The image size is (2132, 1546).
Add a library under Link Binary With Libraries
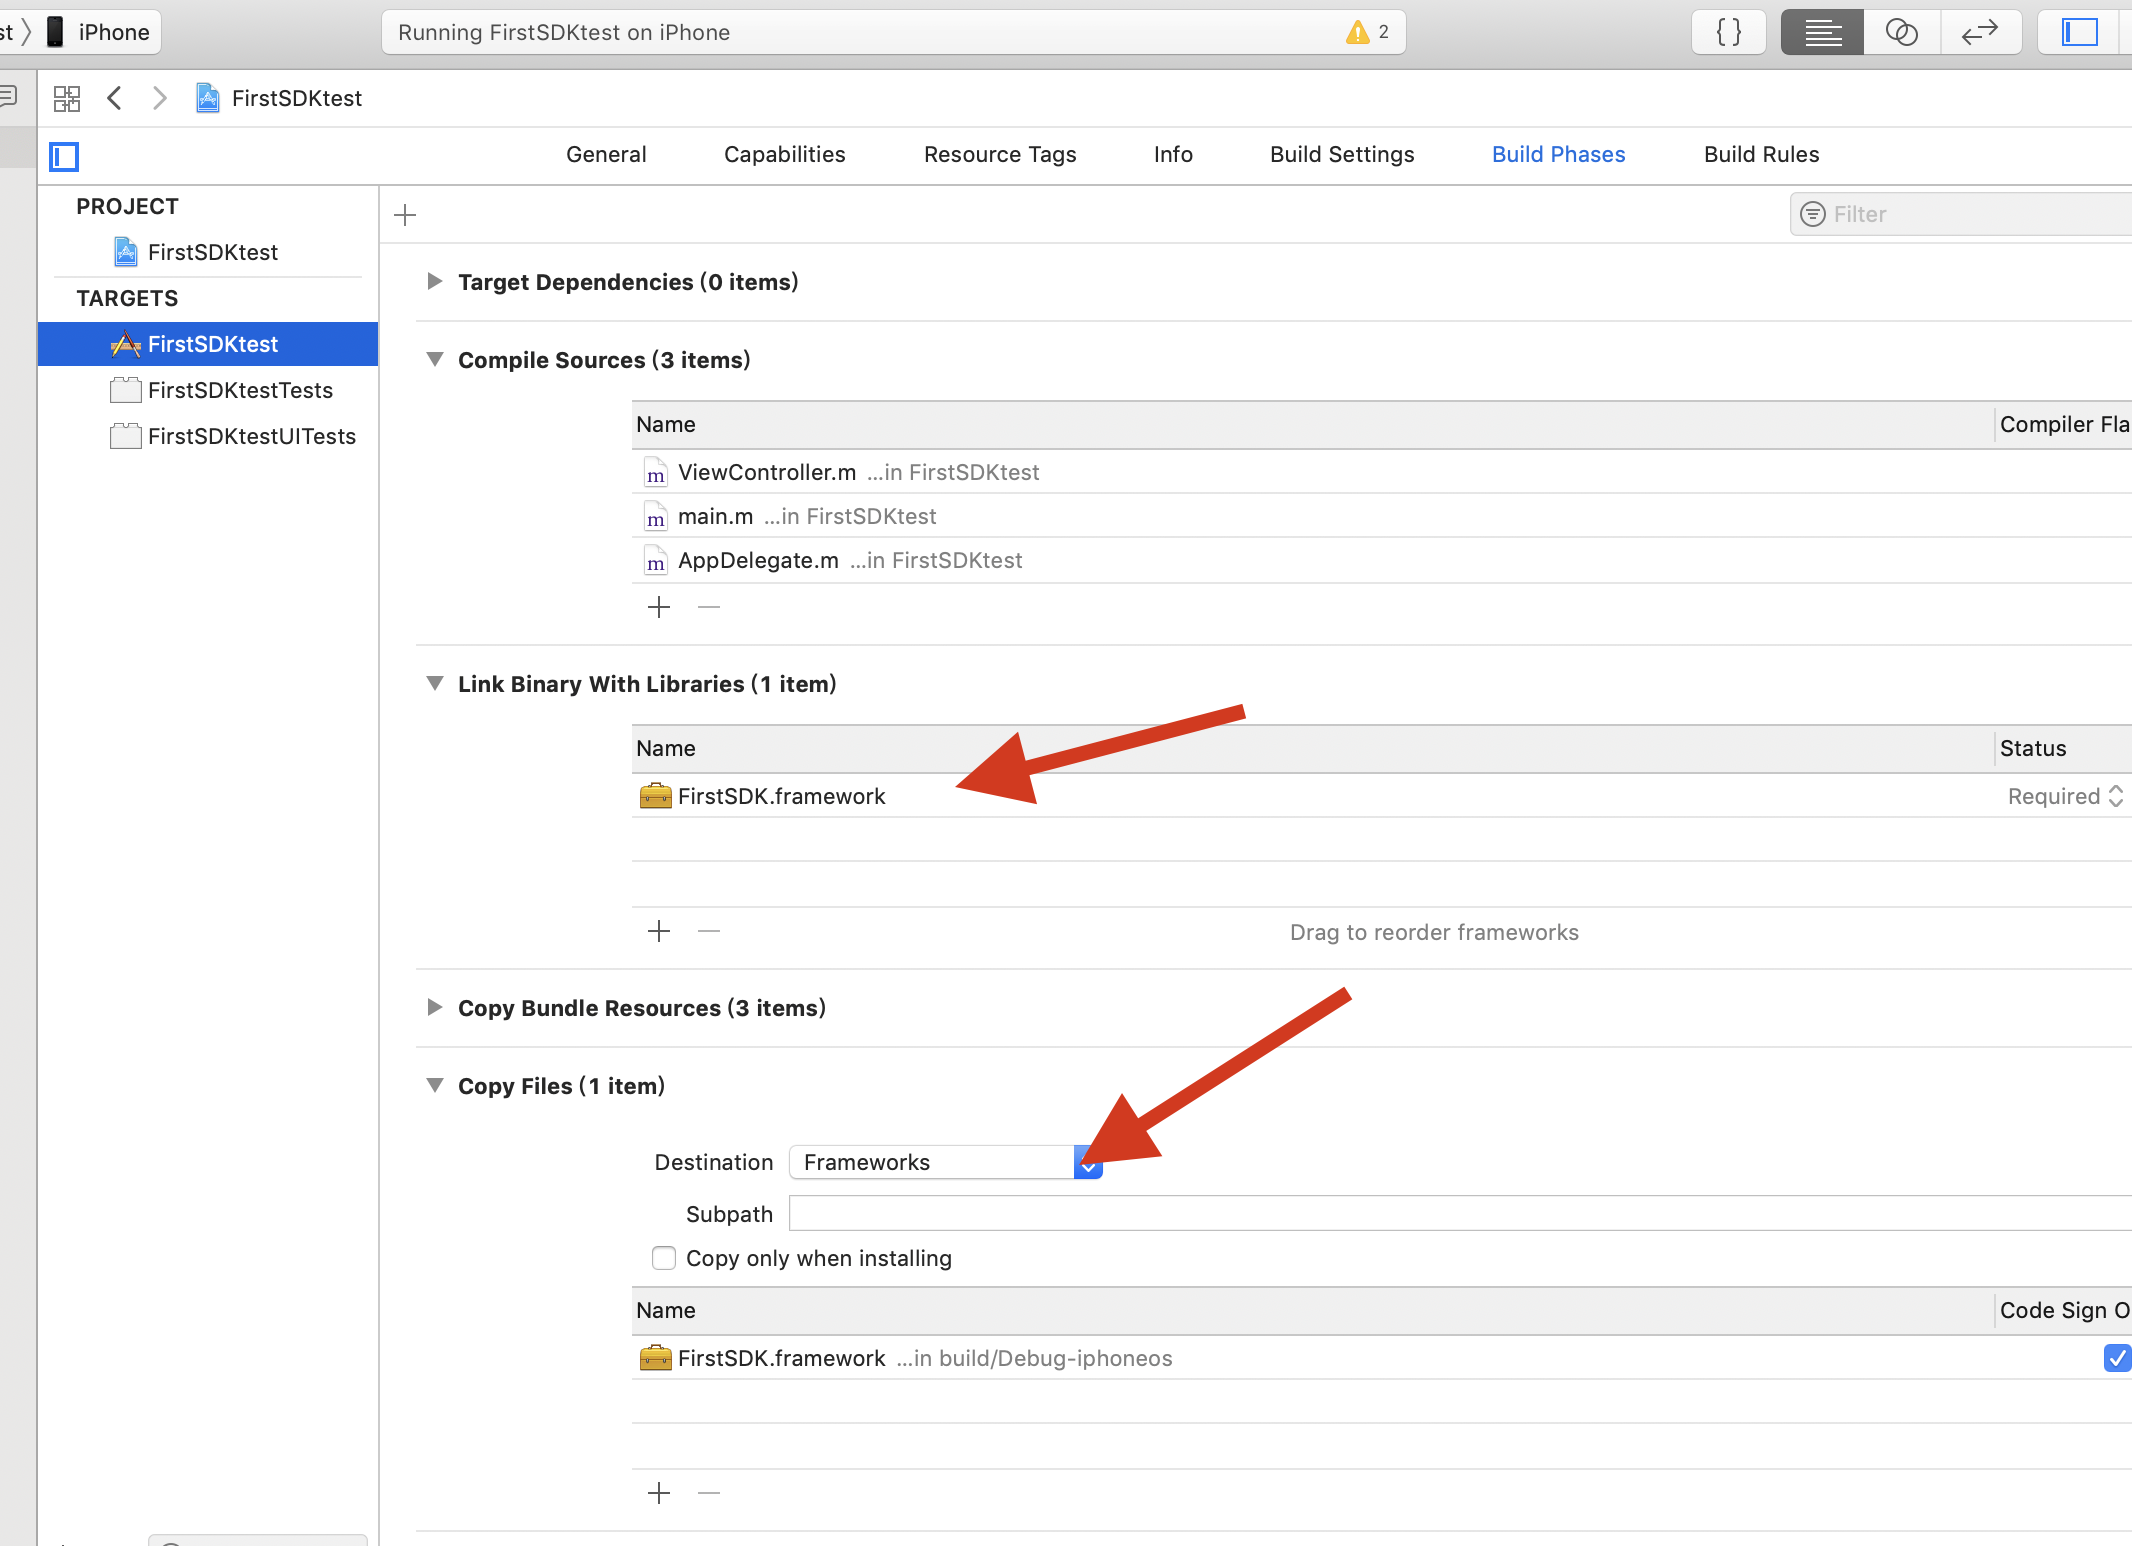tap(659, 932)
